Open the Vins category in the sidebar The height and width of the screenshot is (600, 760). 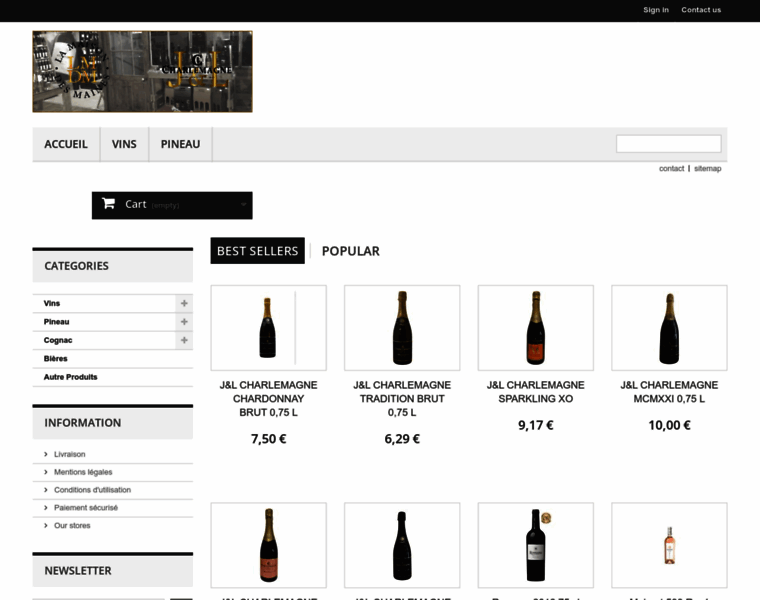click(52, 303)
